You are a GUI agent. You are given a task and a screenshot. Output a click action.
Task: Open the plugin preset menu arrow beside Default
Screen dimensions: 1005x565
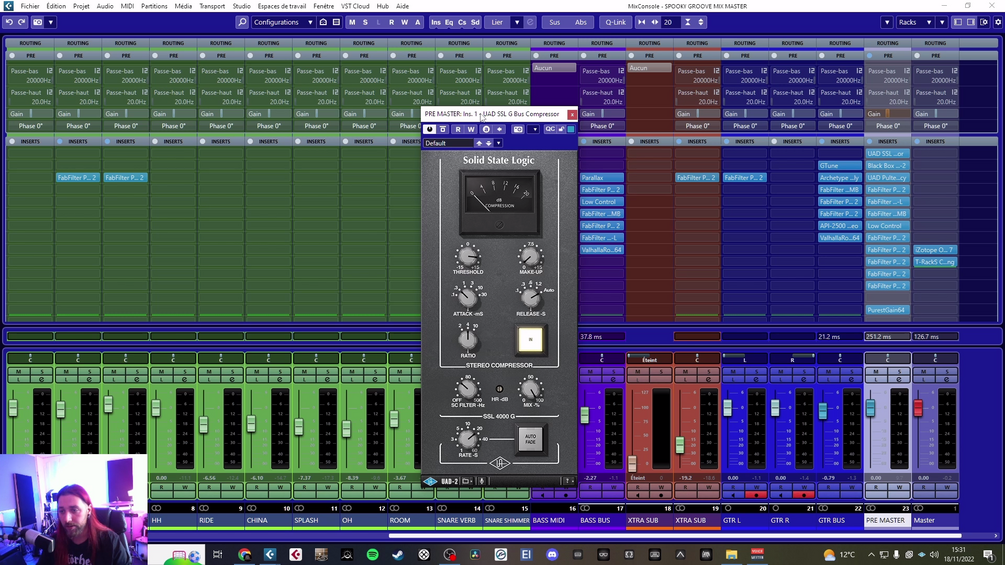coord(498,143)
